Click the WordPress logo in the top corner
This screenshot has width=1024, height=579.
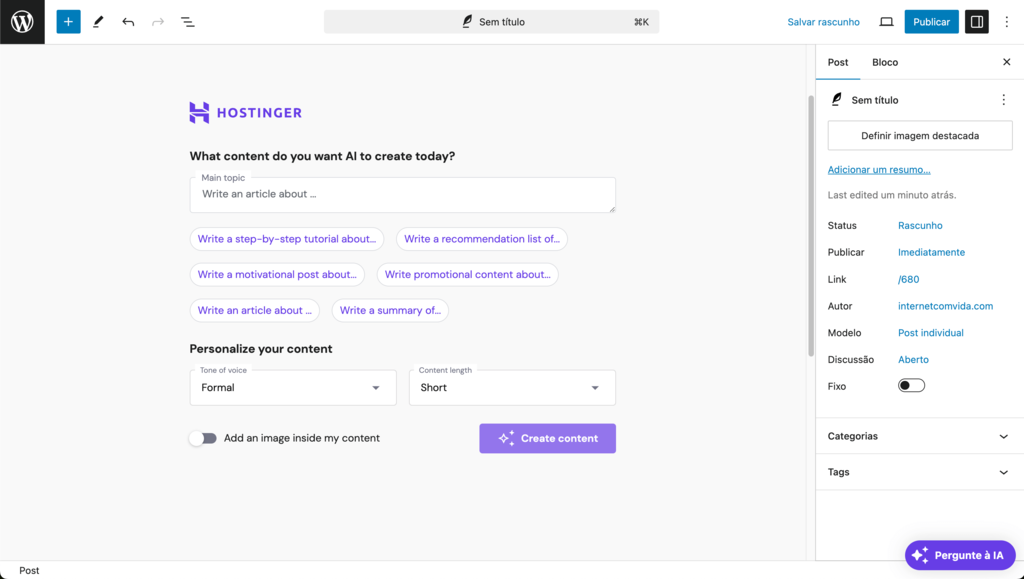21,21
